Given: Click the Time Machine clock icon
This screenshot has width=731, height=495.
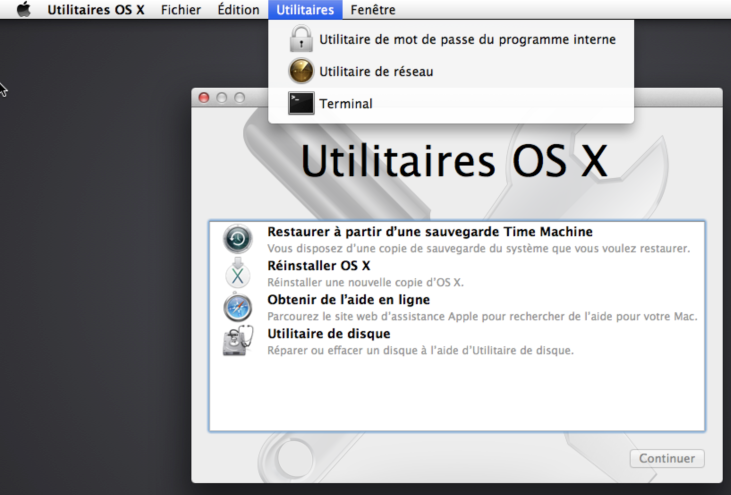Looking at the screenshot, I should 238,239.
